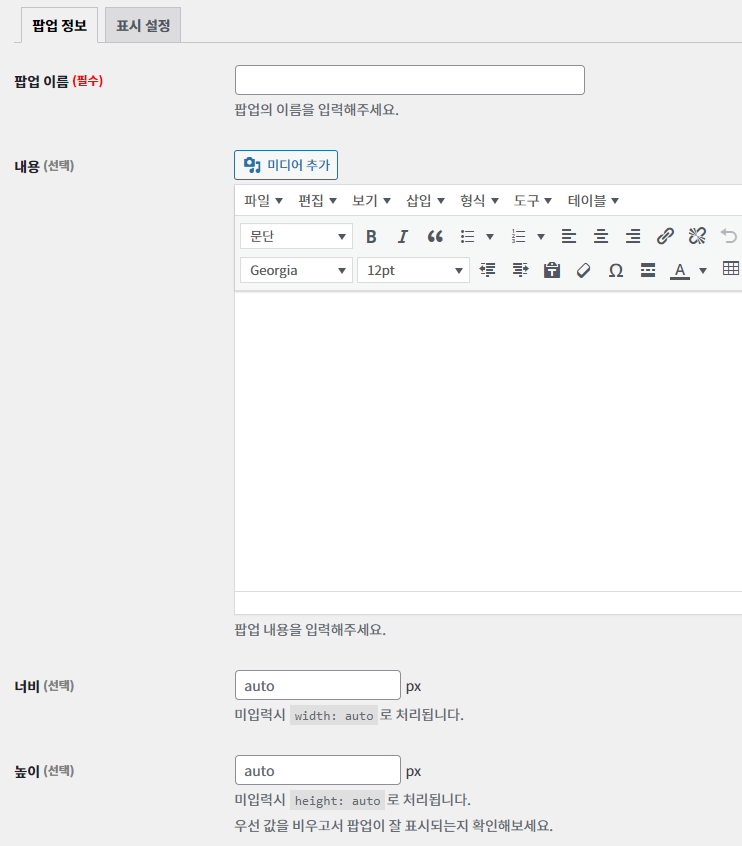Click the '팝업 내용을 입력해주세요.' hint text
Screen dimensions: 742x846
point(310,630)
